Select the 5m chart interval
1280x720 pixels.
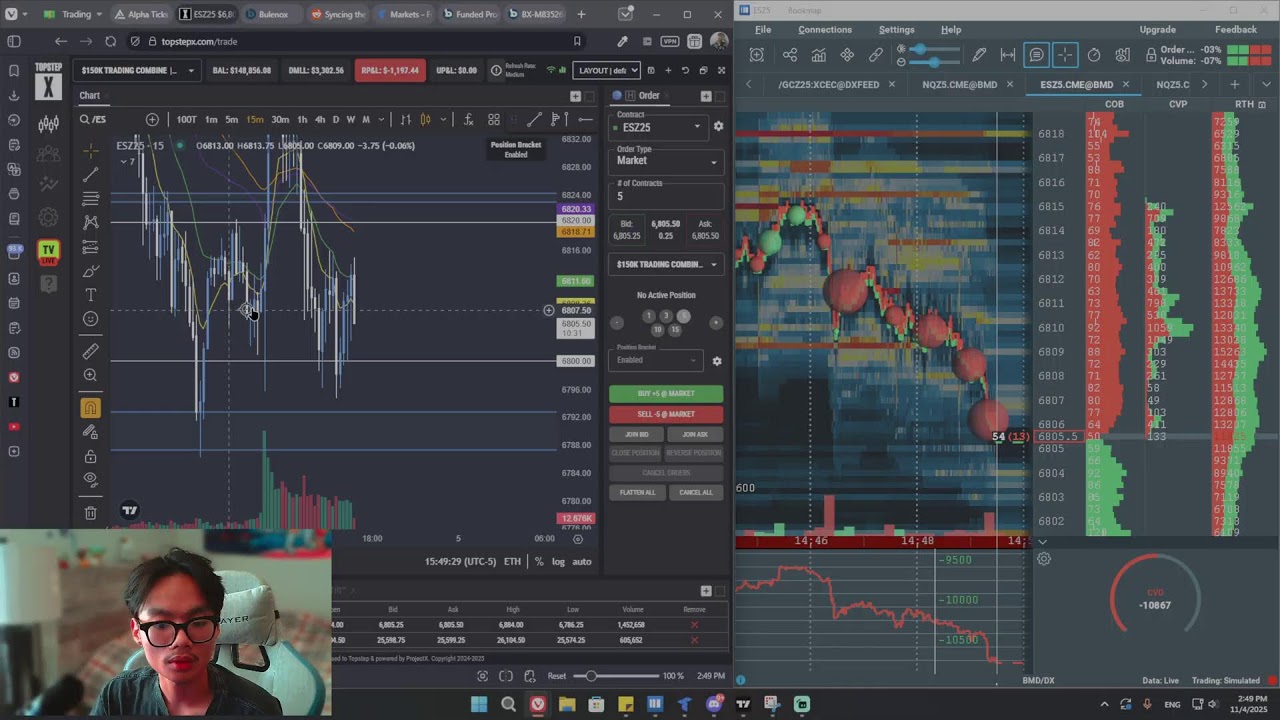tap(231, 119)
